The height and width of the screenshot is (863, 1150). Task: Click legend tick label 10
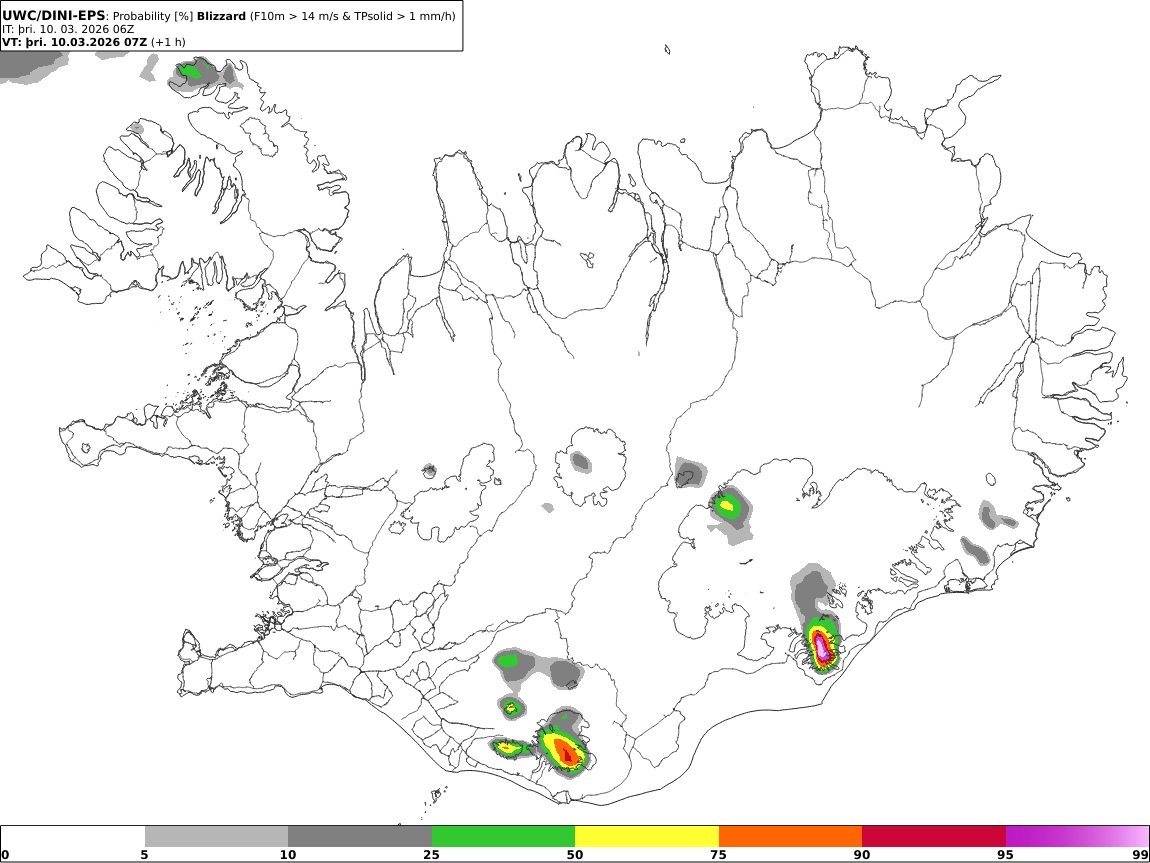288,854
